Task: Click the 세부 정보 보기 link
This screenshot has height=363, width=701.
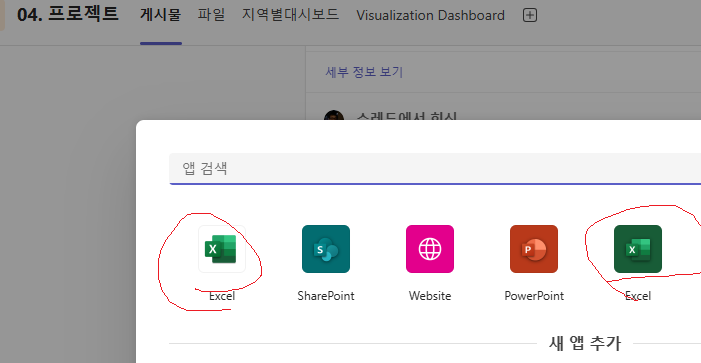Action: tap(364, 72)
